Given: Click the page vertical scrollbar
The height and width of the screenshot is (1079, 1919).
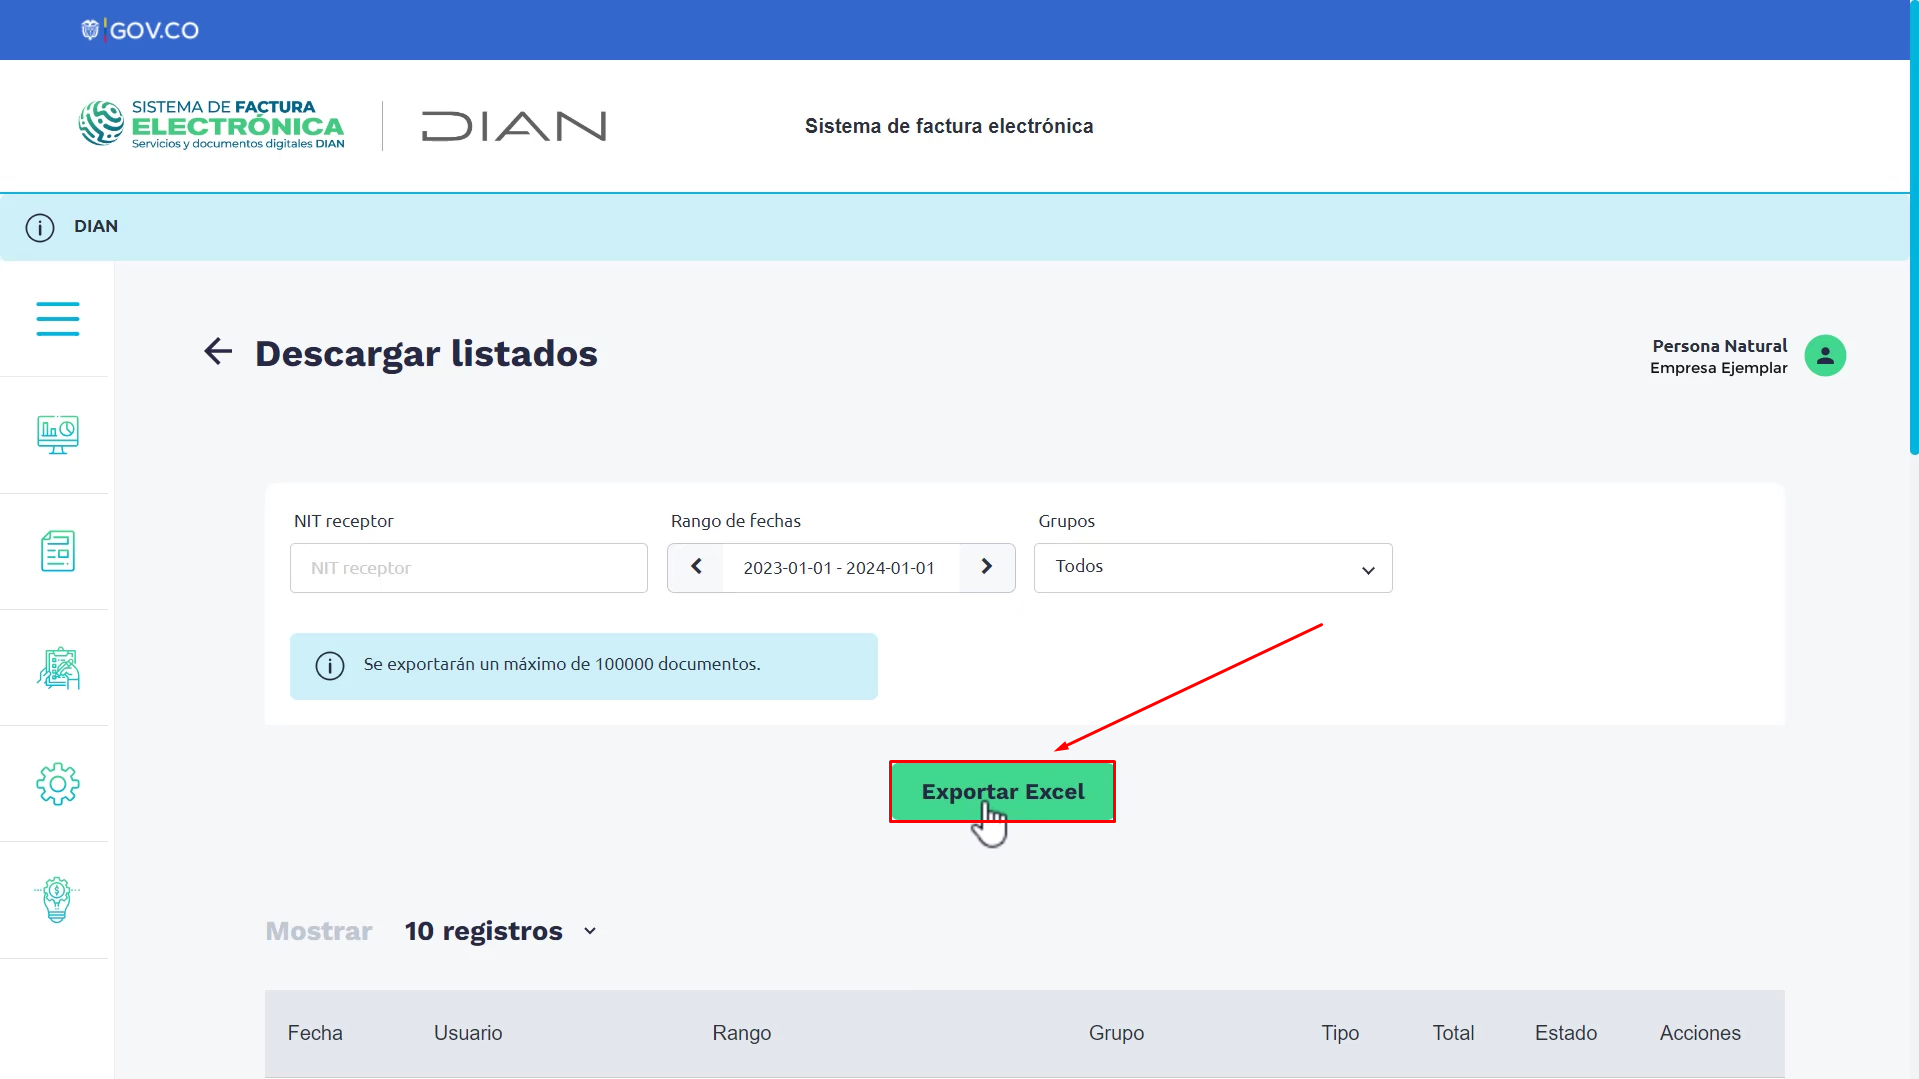Looking at the screenshot, I should pos(1914,228).
